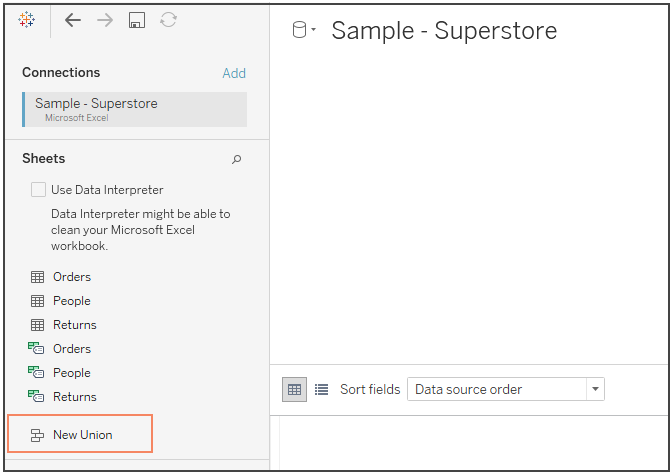This screenshot has height=476, width=672.
Task: Select the People sheet table icon
Action: (37, 301)
